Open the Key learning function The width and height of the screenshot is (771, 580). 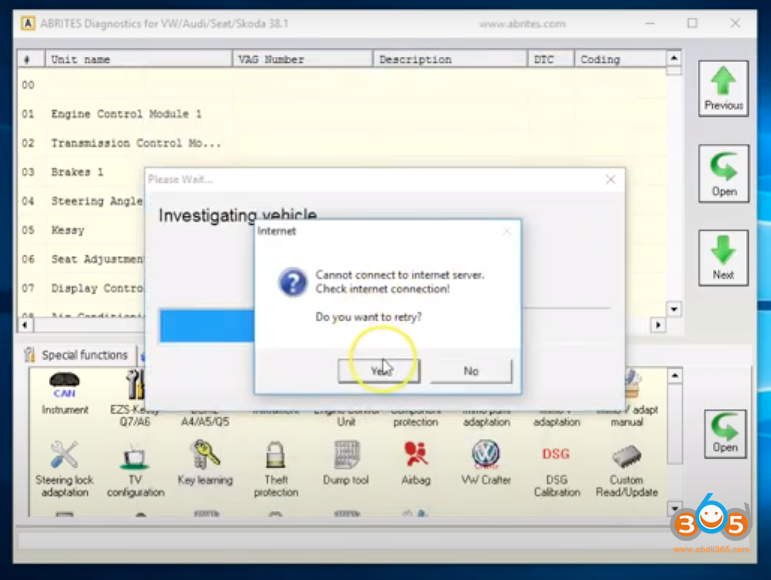tap(205, 463)
